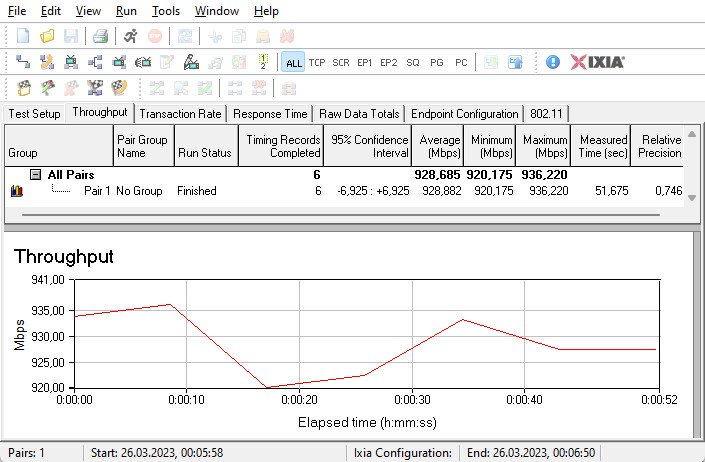Switch to the Transaction Rate tab
Screen dimensions: 705x462
point(180,114)
